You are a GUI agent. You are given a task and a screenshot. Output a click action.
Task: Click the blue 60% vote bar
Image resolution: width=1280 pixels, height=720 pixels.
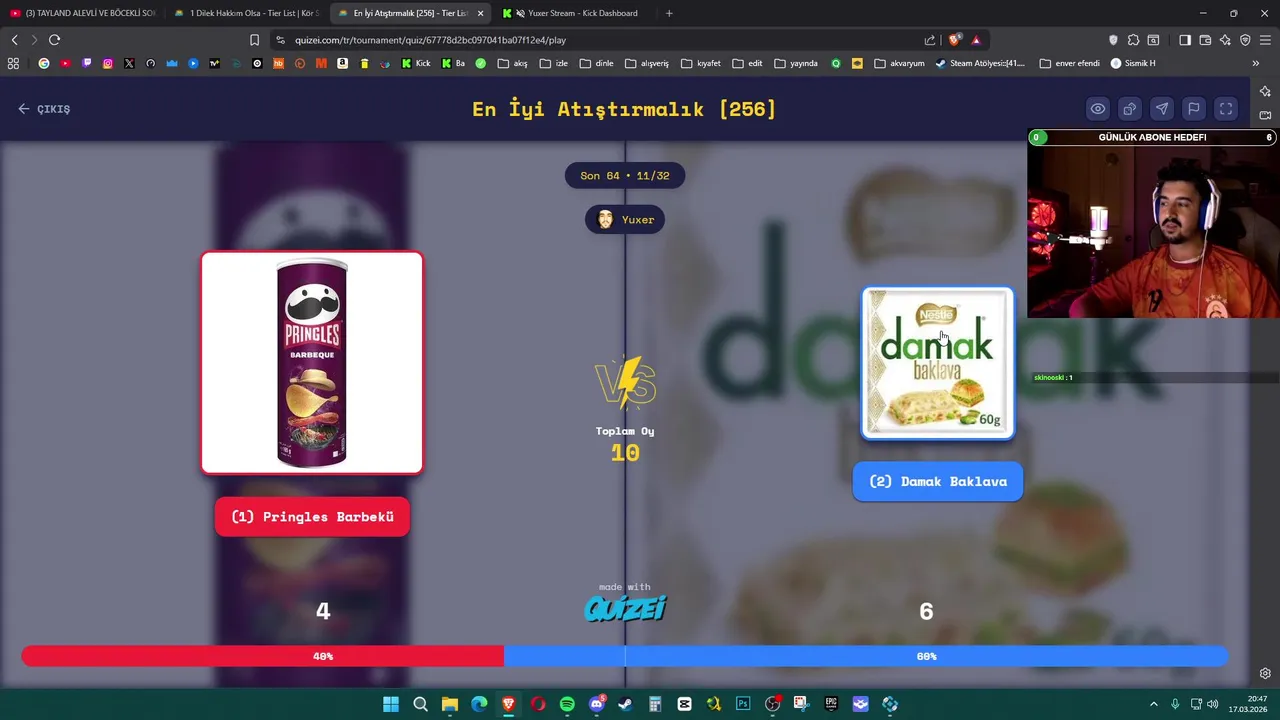(866, 656)
